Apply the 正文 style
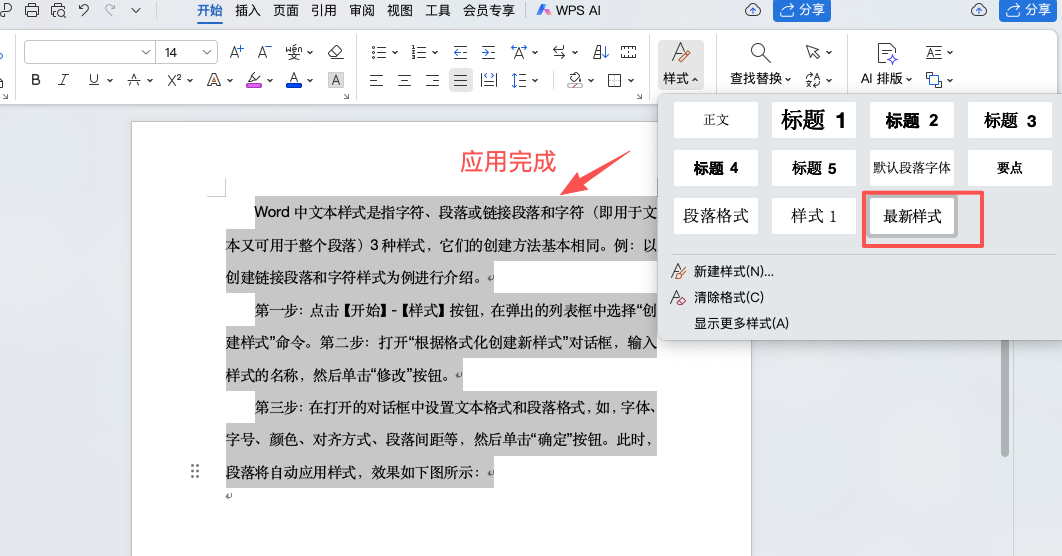Viewport: 1062px width, 556px height. coord(716,120)
